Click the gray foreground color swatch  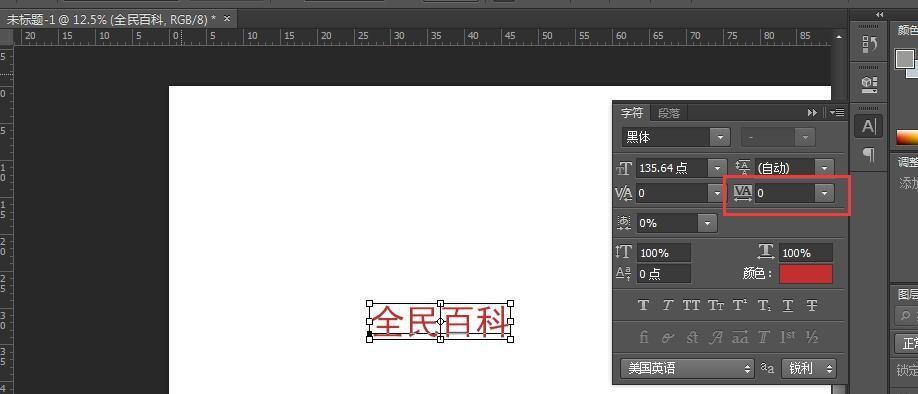click(x=905, y=59)
